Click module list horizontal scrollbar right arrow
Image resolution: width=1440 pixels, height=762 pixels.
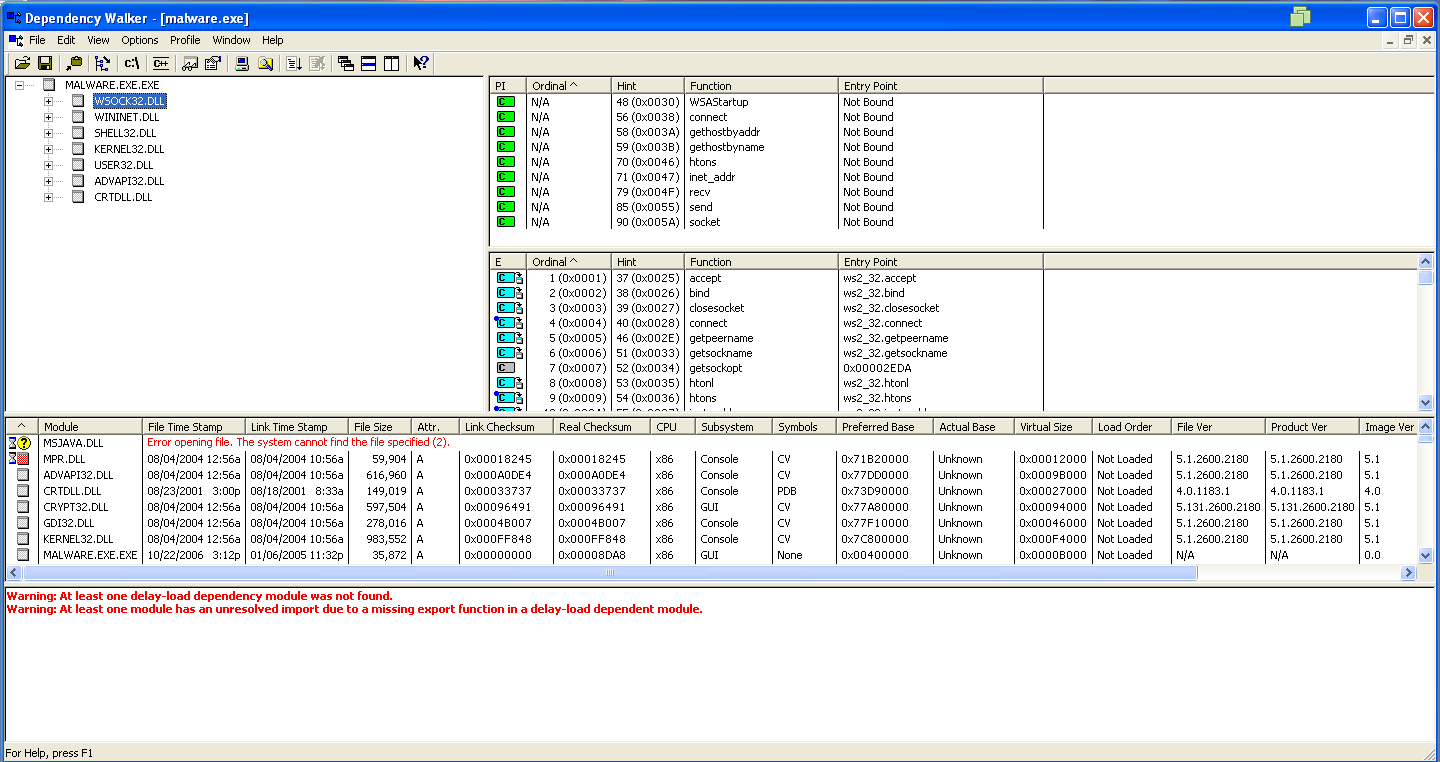click(x=1409, y=573)
